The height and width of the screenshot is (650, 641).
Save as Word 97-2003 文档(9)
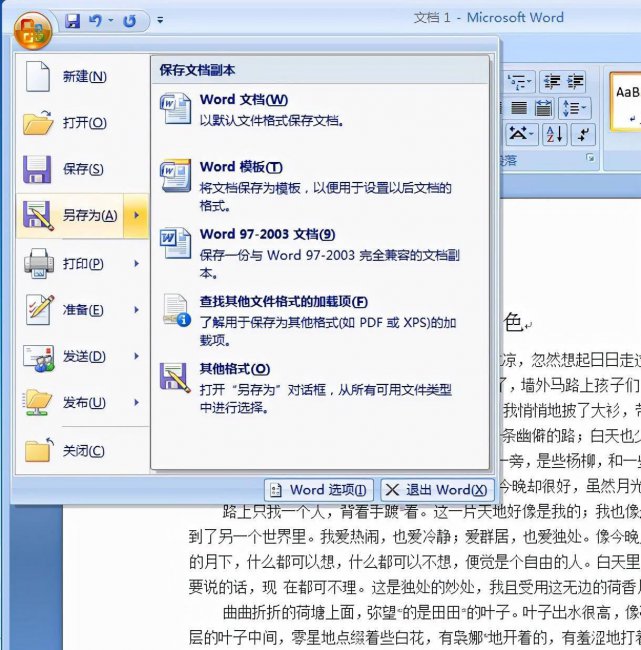320,252
